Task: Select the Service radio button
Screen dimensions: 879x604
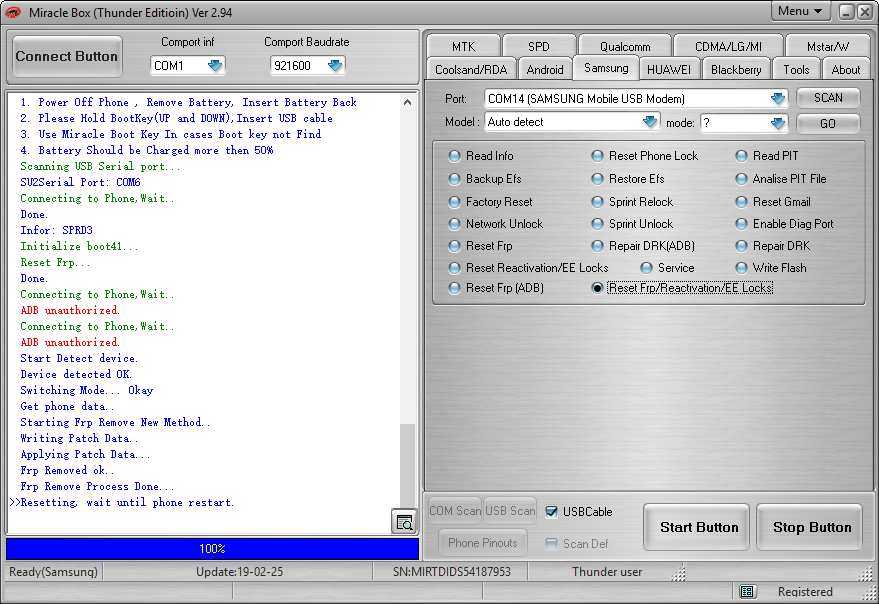Action: 646,268
